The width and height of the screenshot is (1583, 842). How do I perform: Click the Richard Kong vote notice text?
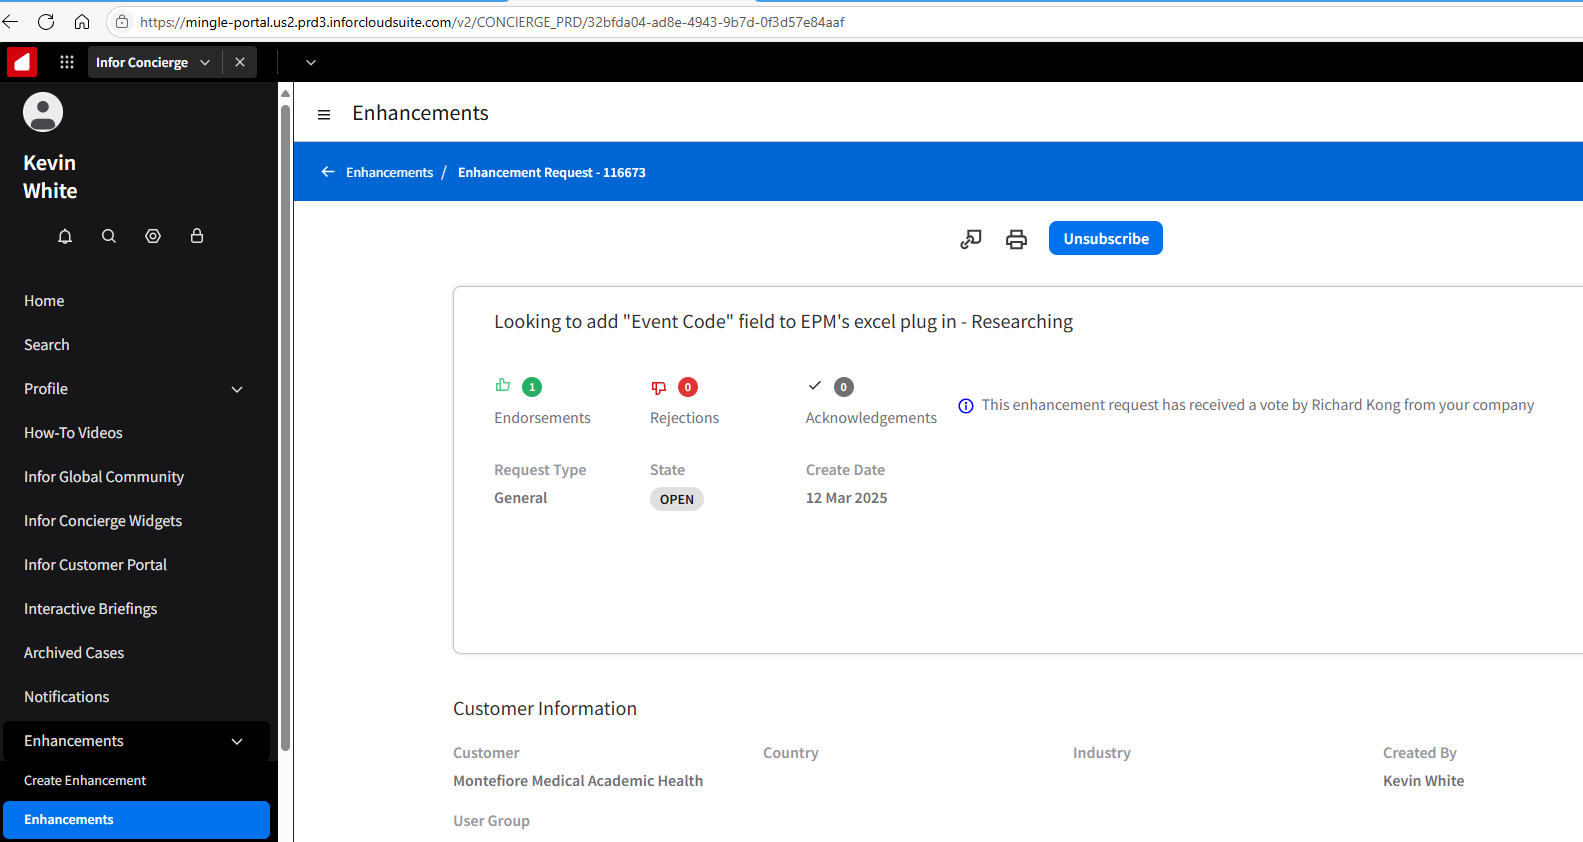1257,405
